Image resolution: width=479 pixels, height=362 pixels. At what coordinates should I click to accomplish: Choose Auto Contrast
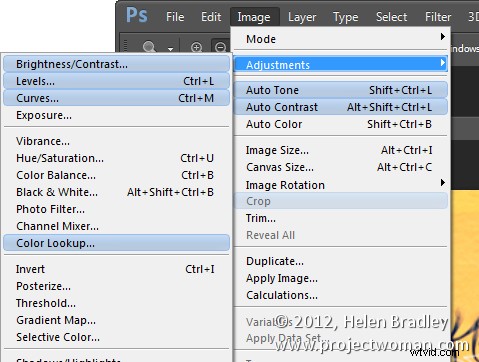tap(340, 107)
